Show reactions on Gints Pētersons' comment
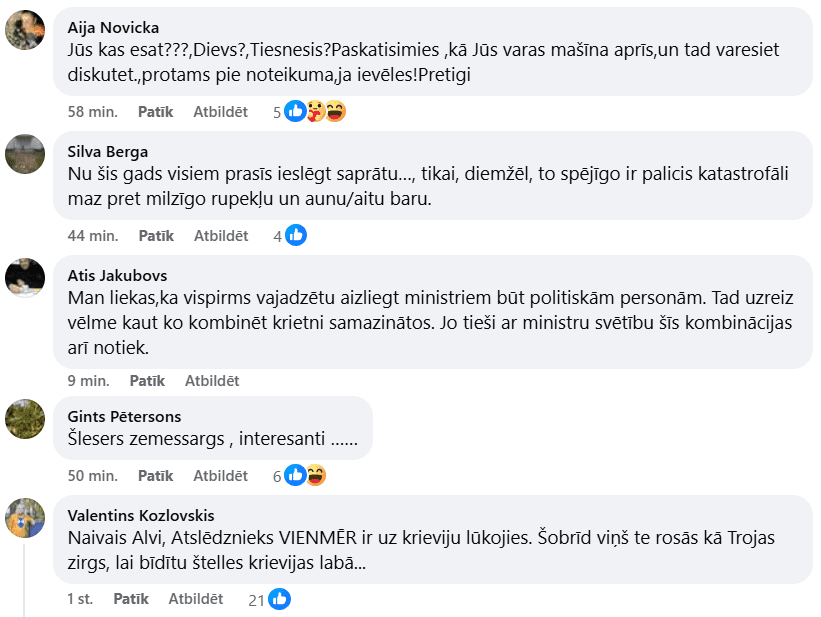Image resolution: width=821 pixels, height=617 pixels. (x=305, y=476)
